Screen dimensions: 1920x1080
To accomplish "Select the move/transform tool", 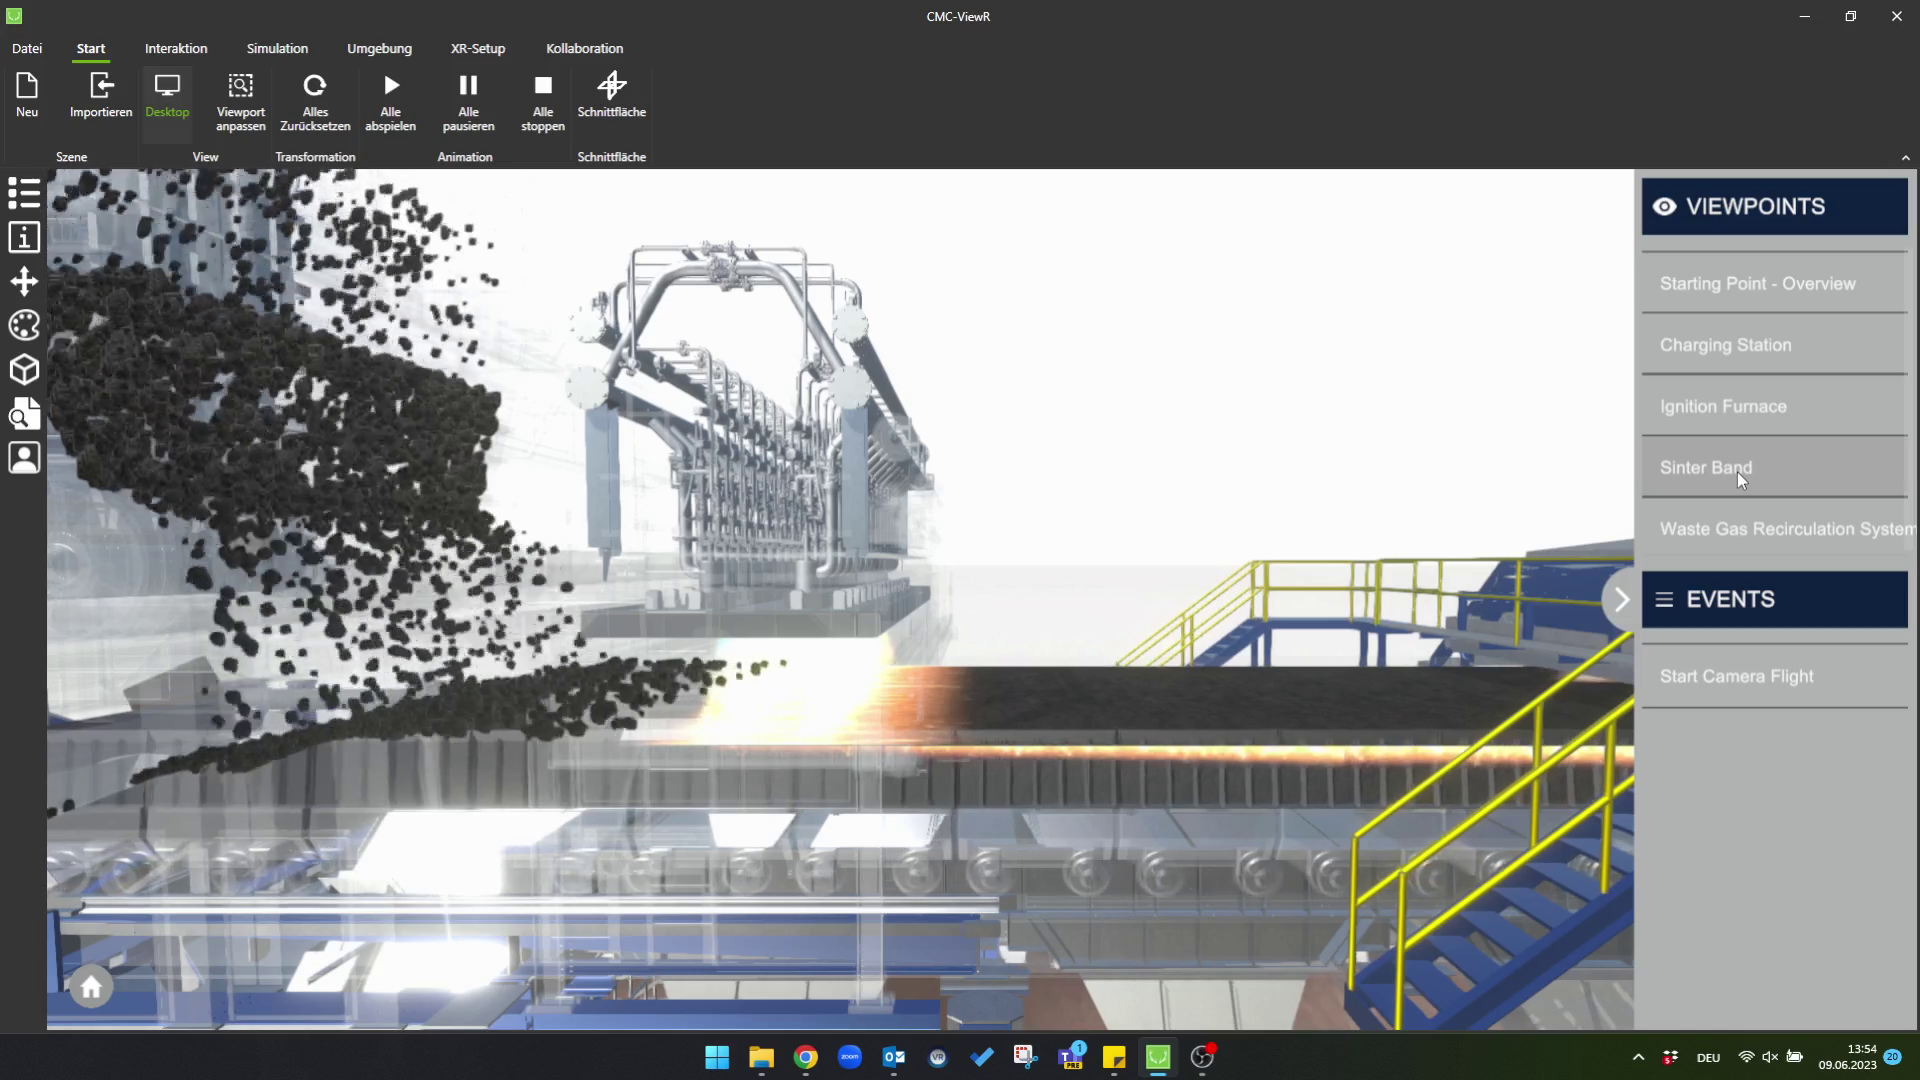I will 24,281.
